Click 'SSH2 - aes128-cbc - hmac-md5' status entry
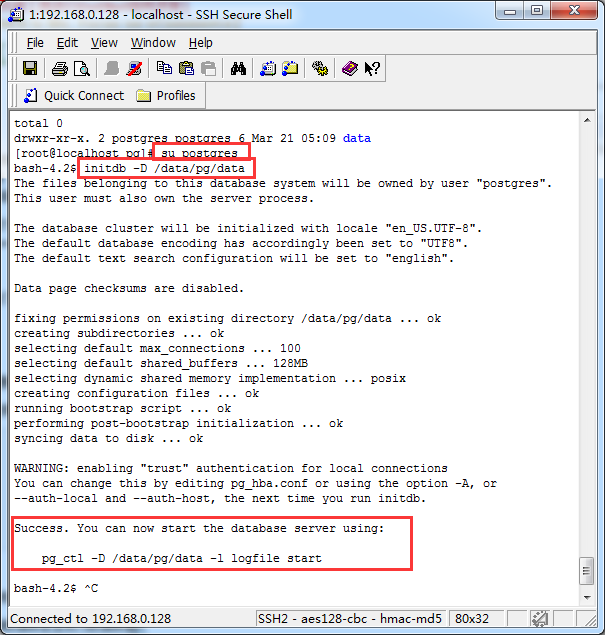The width and height of the screenshot is (605, 635). (350, 618)
